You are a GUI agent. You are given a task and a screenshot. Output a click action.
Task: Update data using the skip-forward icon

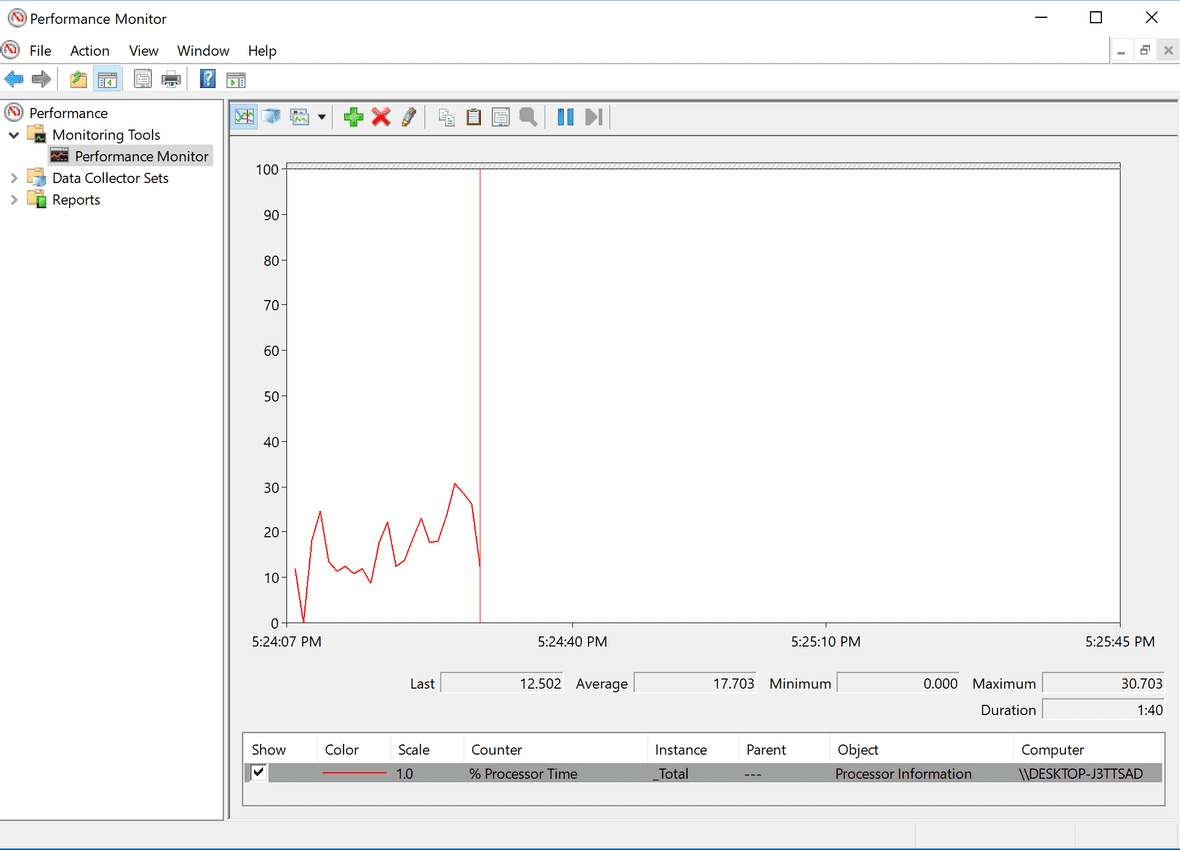[x=593, y=116]
